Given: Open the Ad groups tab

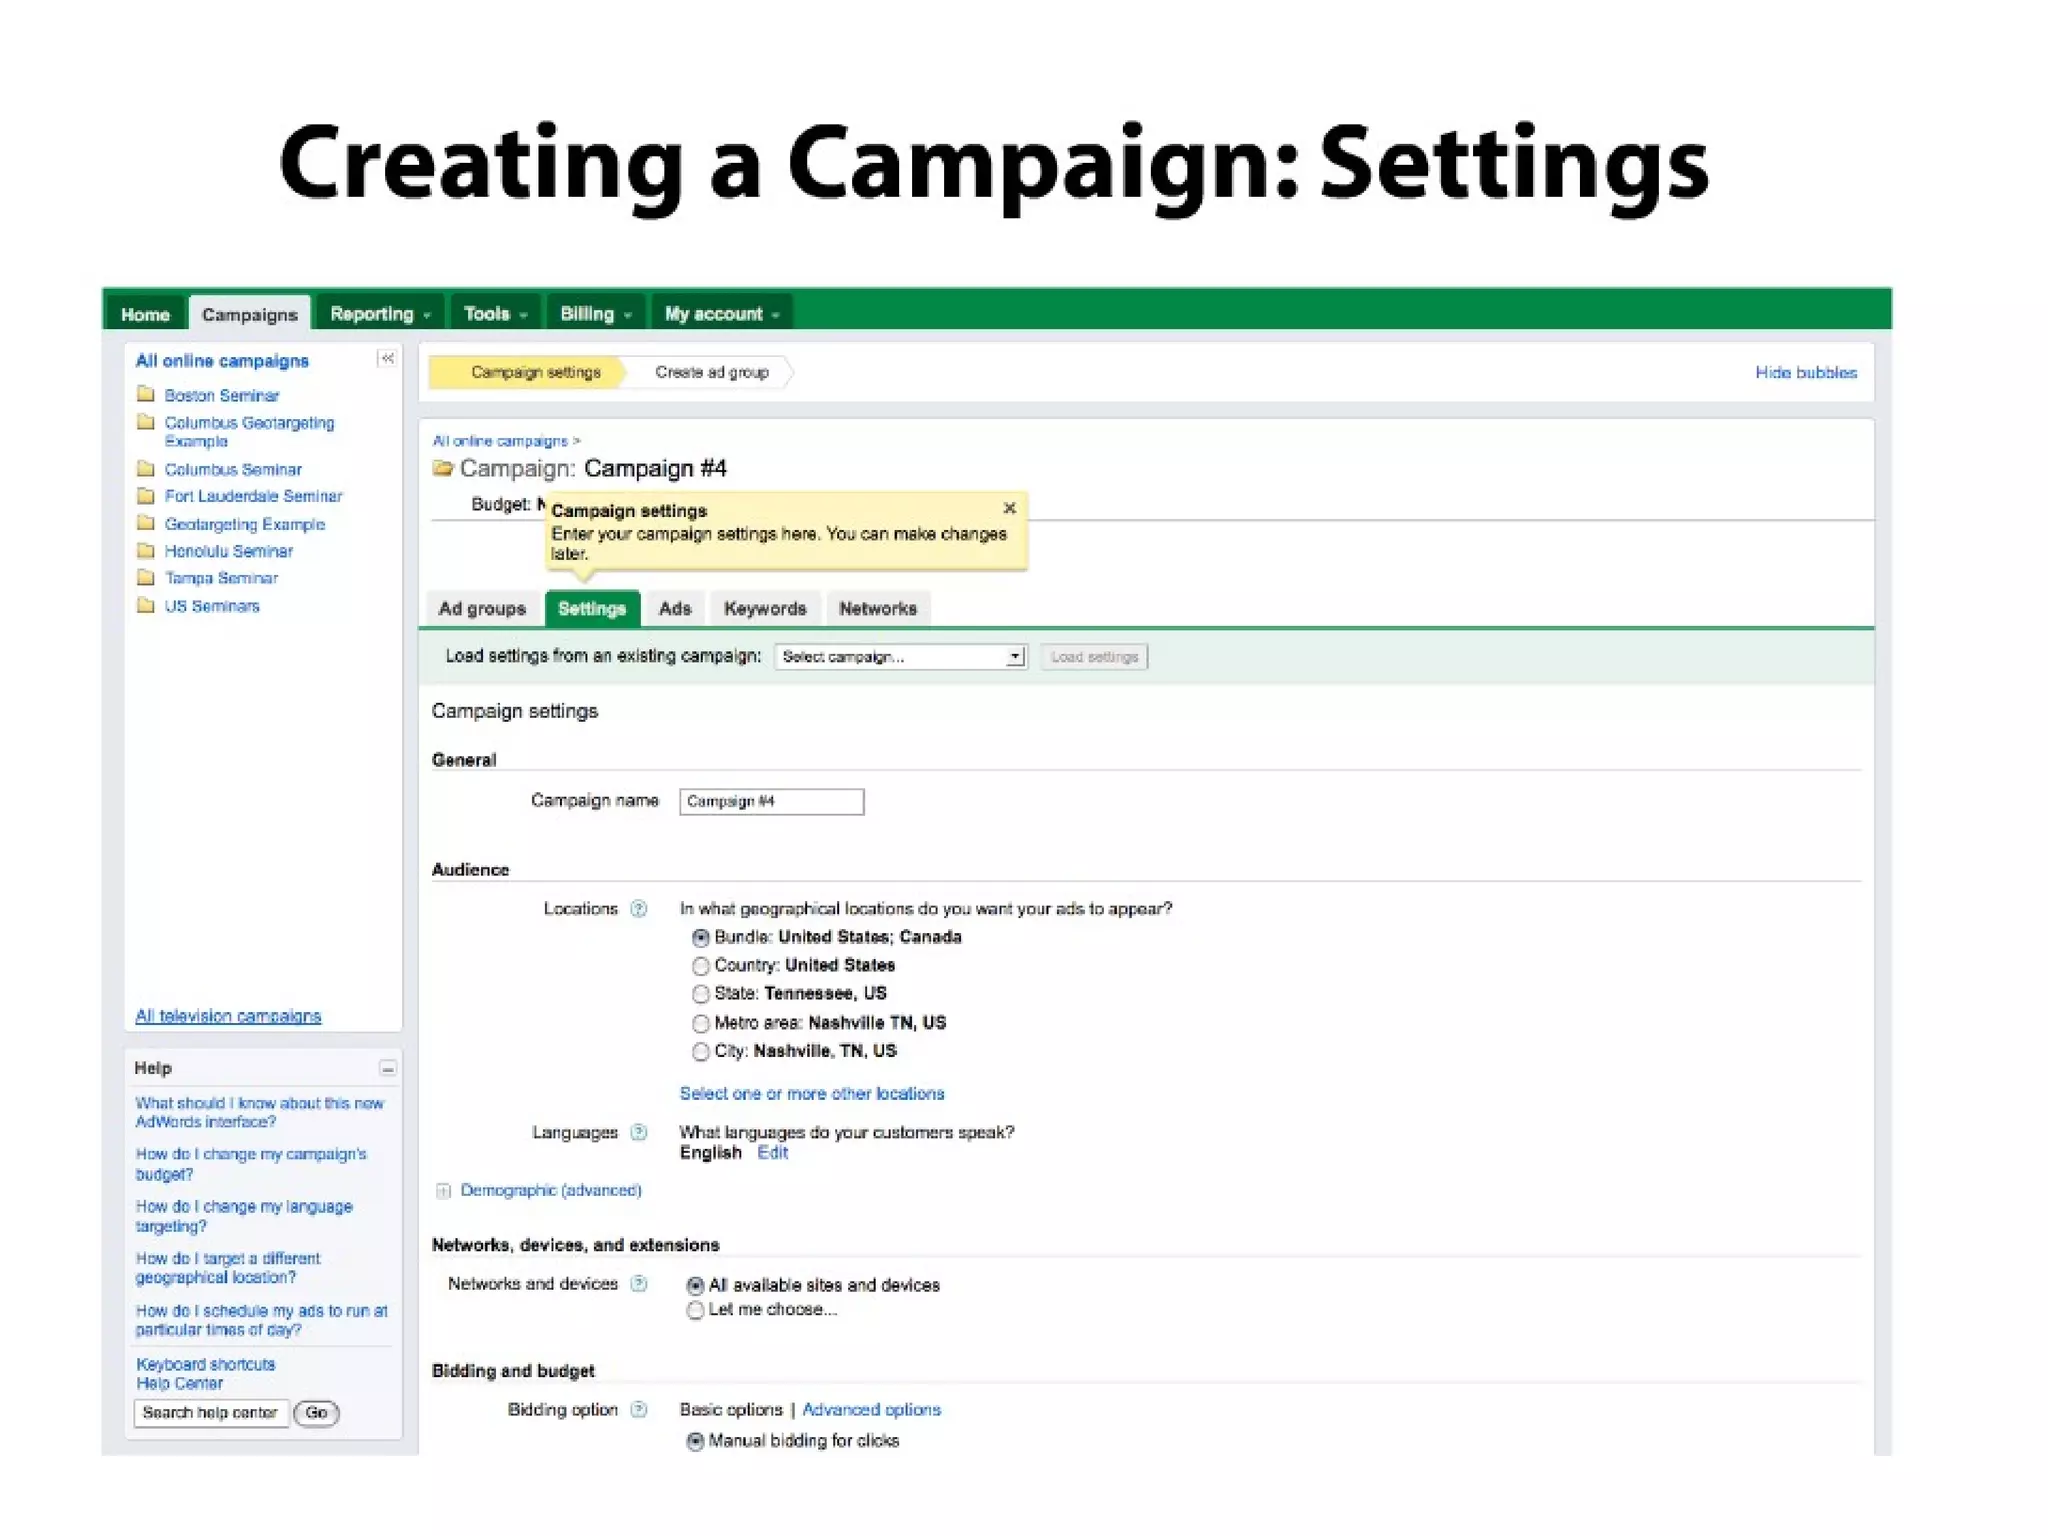Looking at the screenshot, I should click(482, 608).
